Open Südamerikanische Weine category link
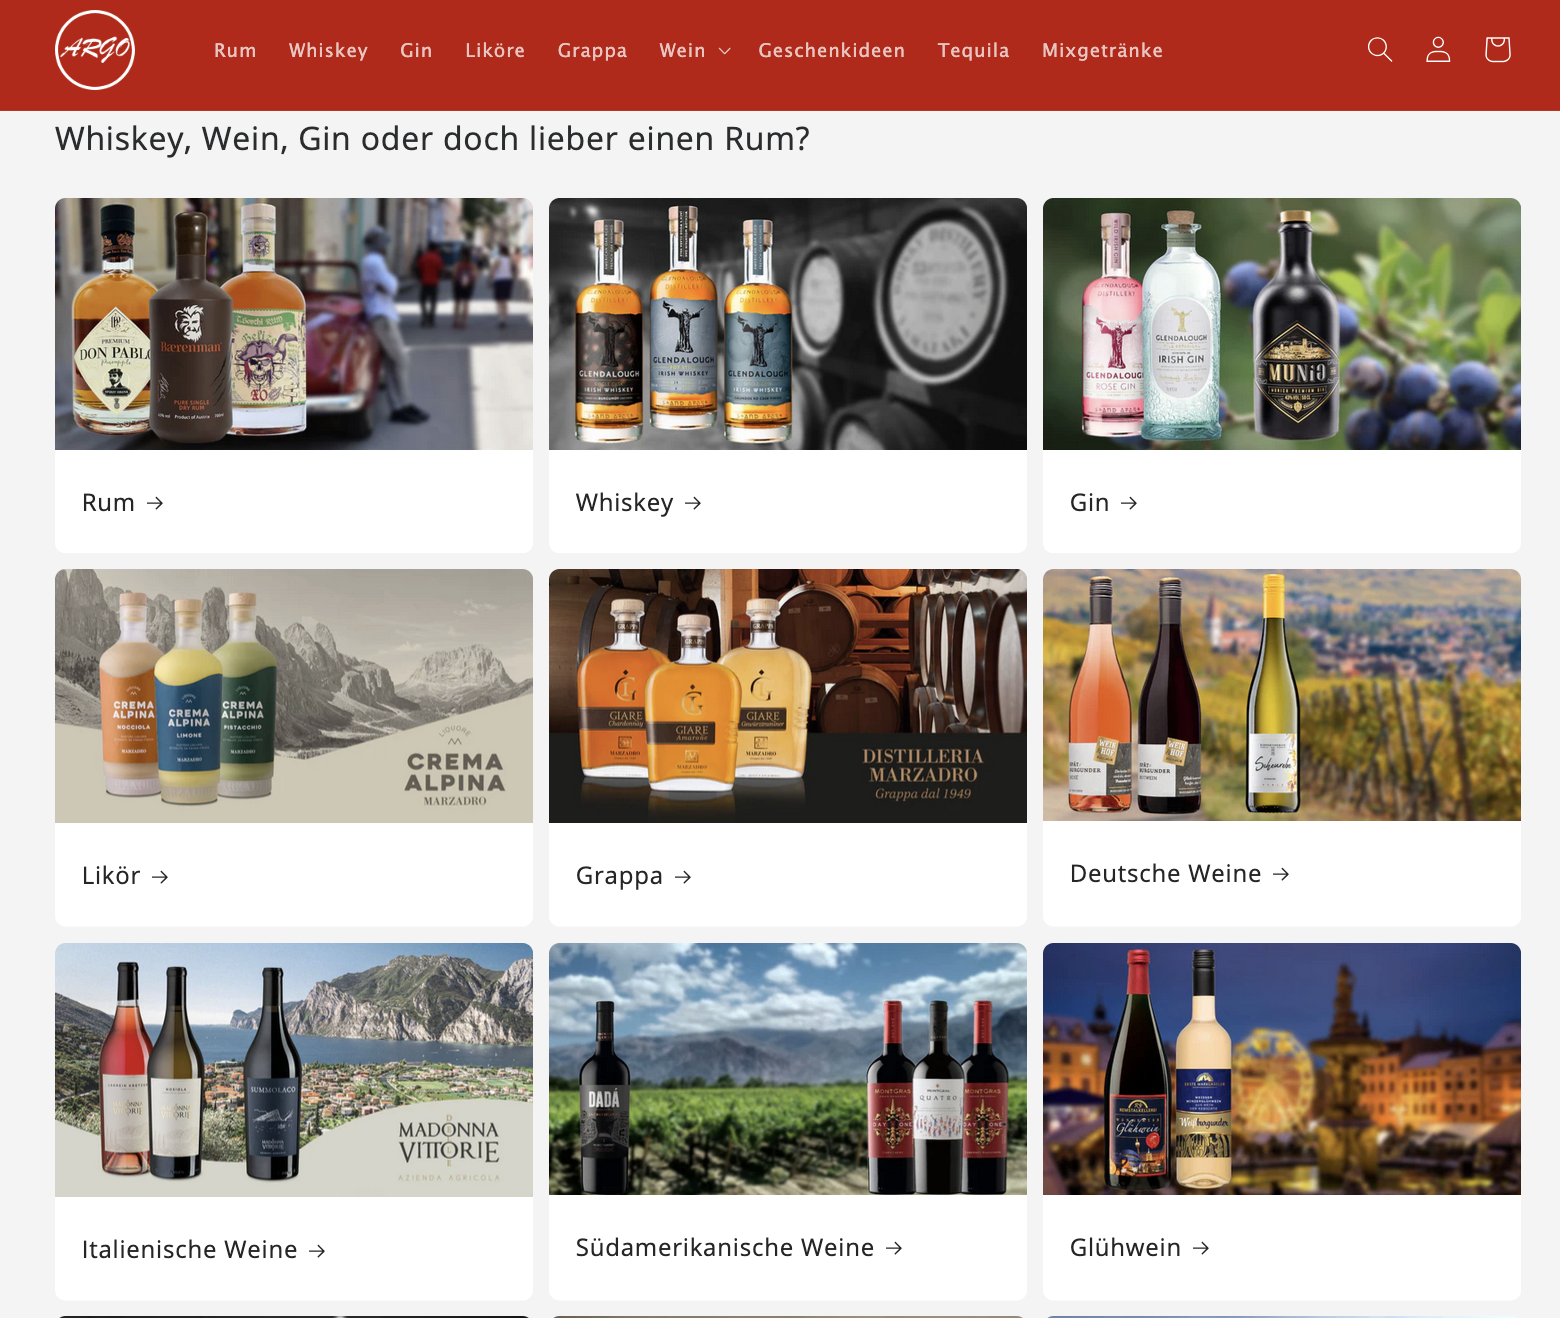 739,1248
